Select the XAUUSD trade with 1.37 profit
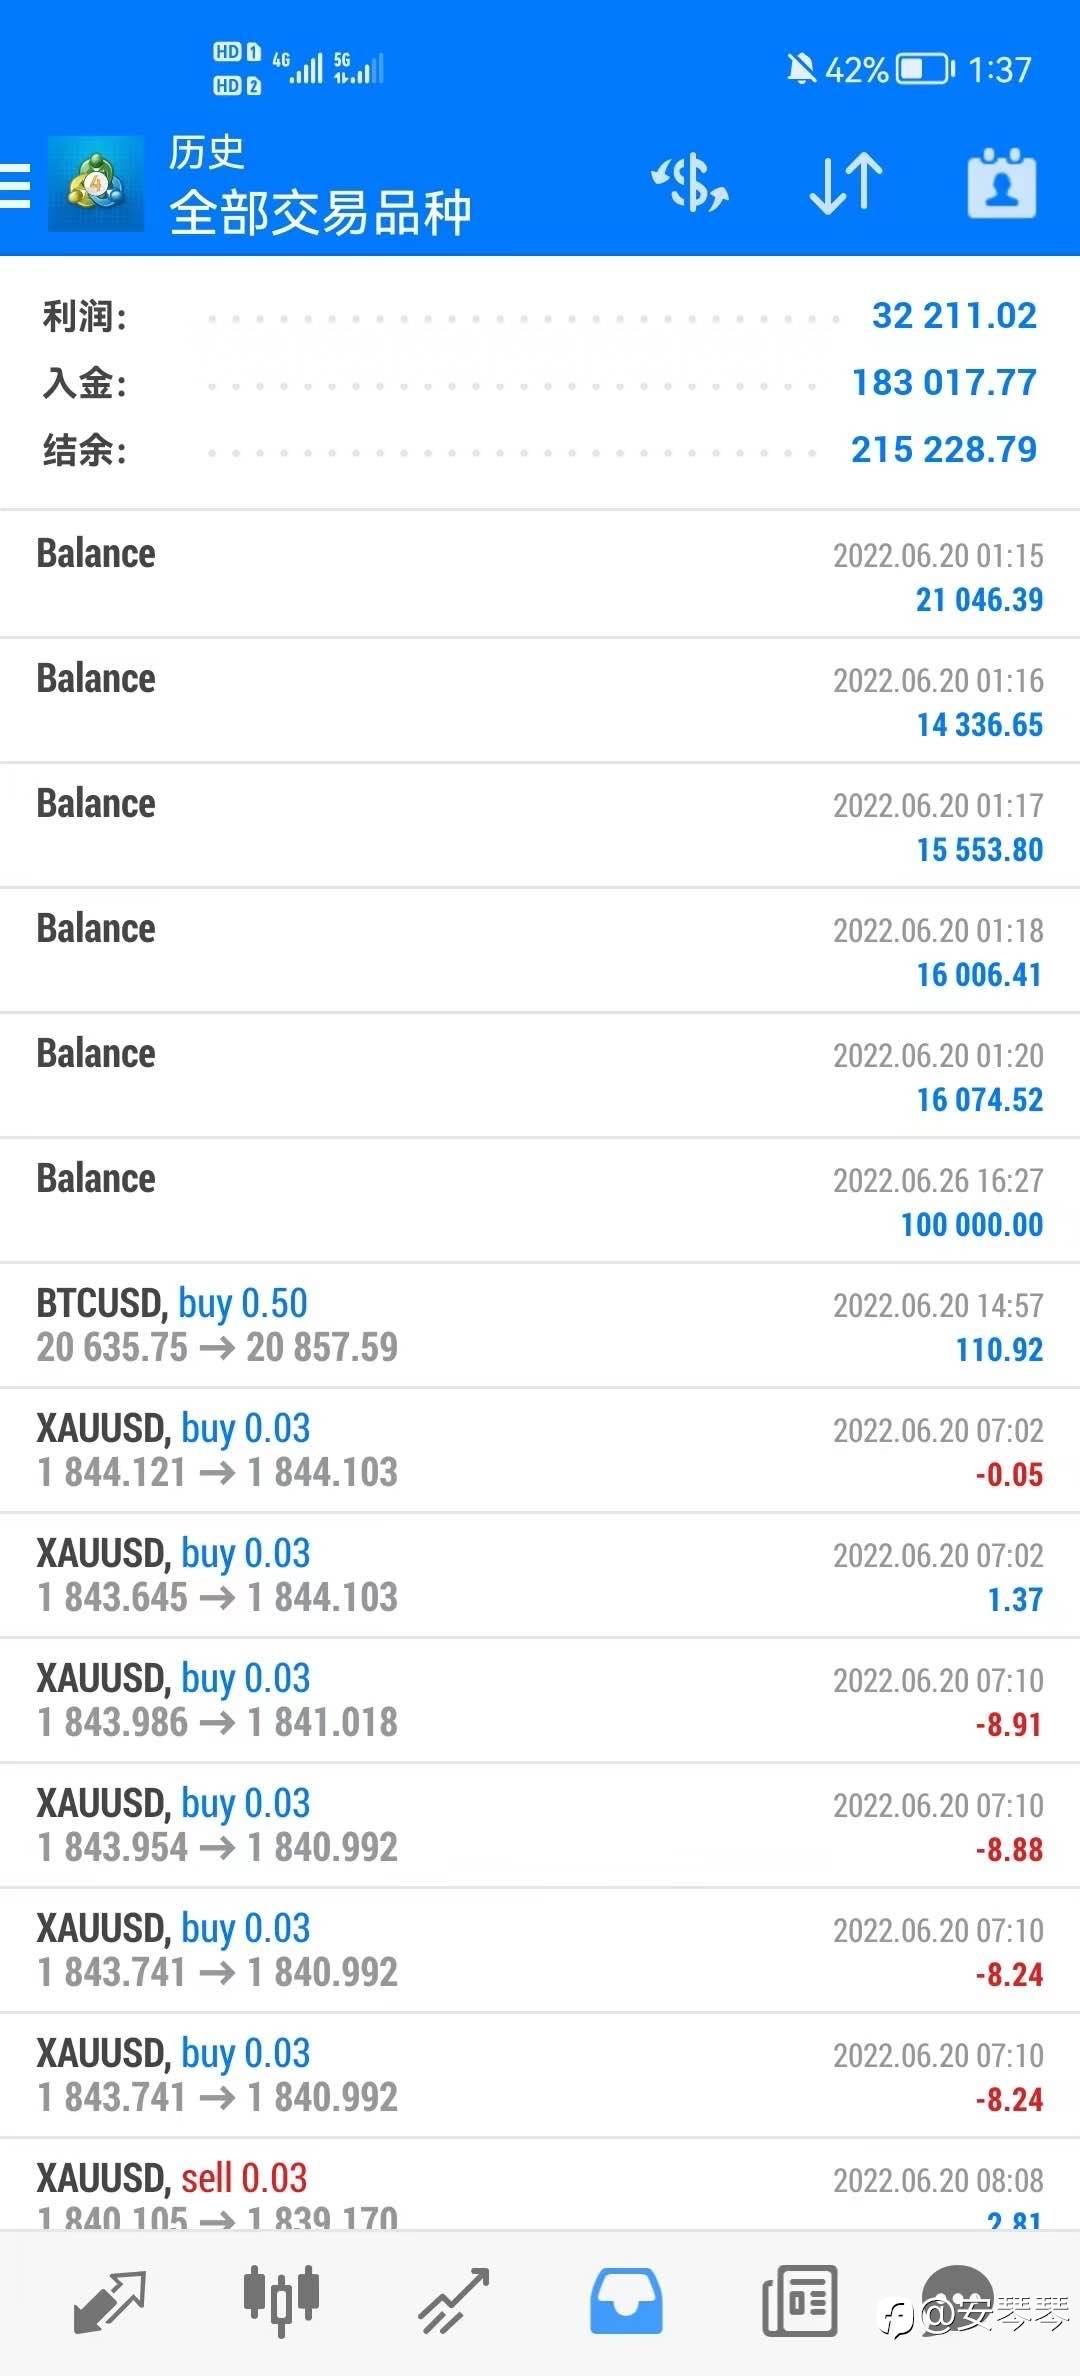This screenshot has width=1080, height=2376. point(540,1575)
